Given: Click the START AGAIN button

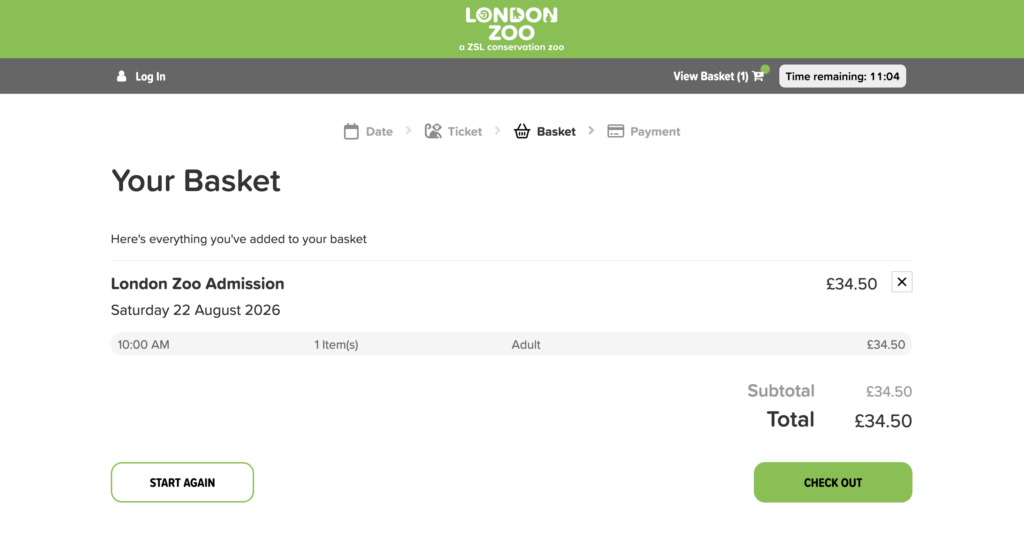Looking at the screenshot, I should click(x=182, y=482).
